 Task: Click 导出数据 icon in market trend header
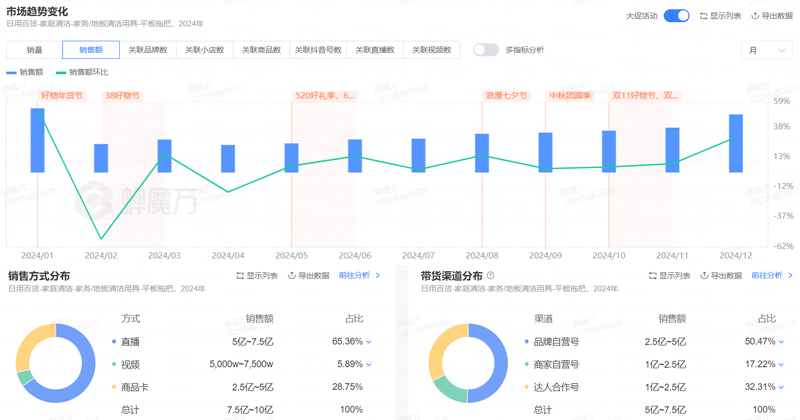(x=756, y=16)
